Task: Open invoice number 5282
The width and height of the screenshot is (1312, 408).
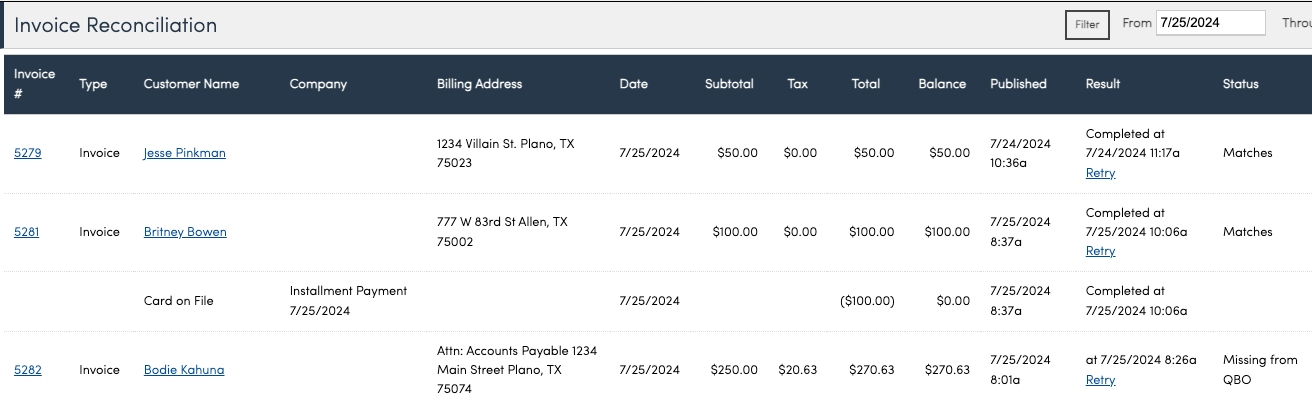Action: coord(27,370)
